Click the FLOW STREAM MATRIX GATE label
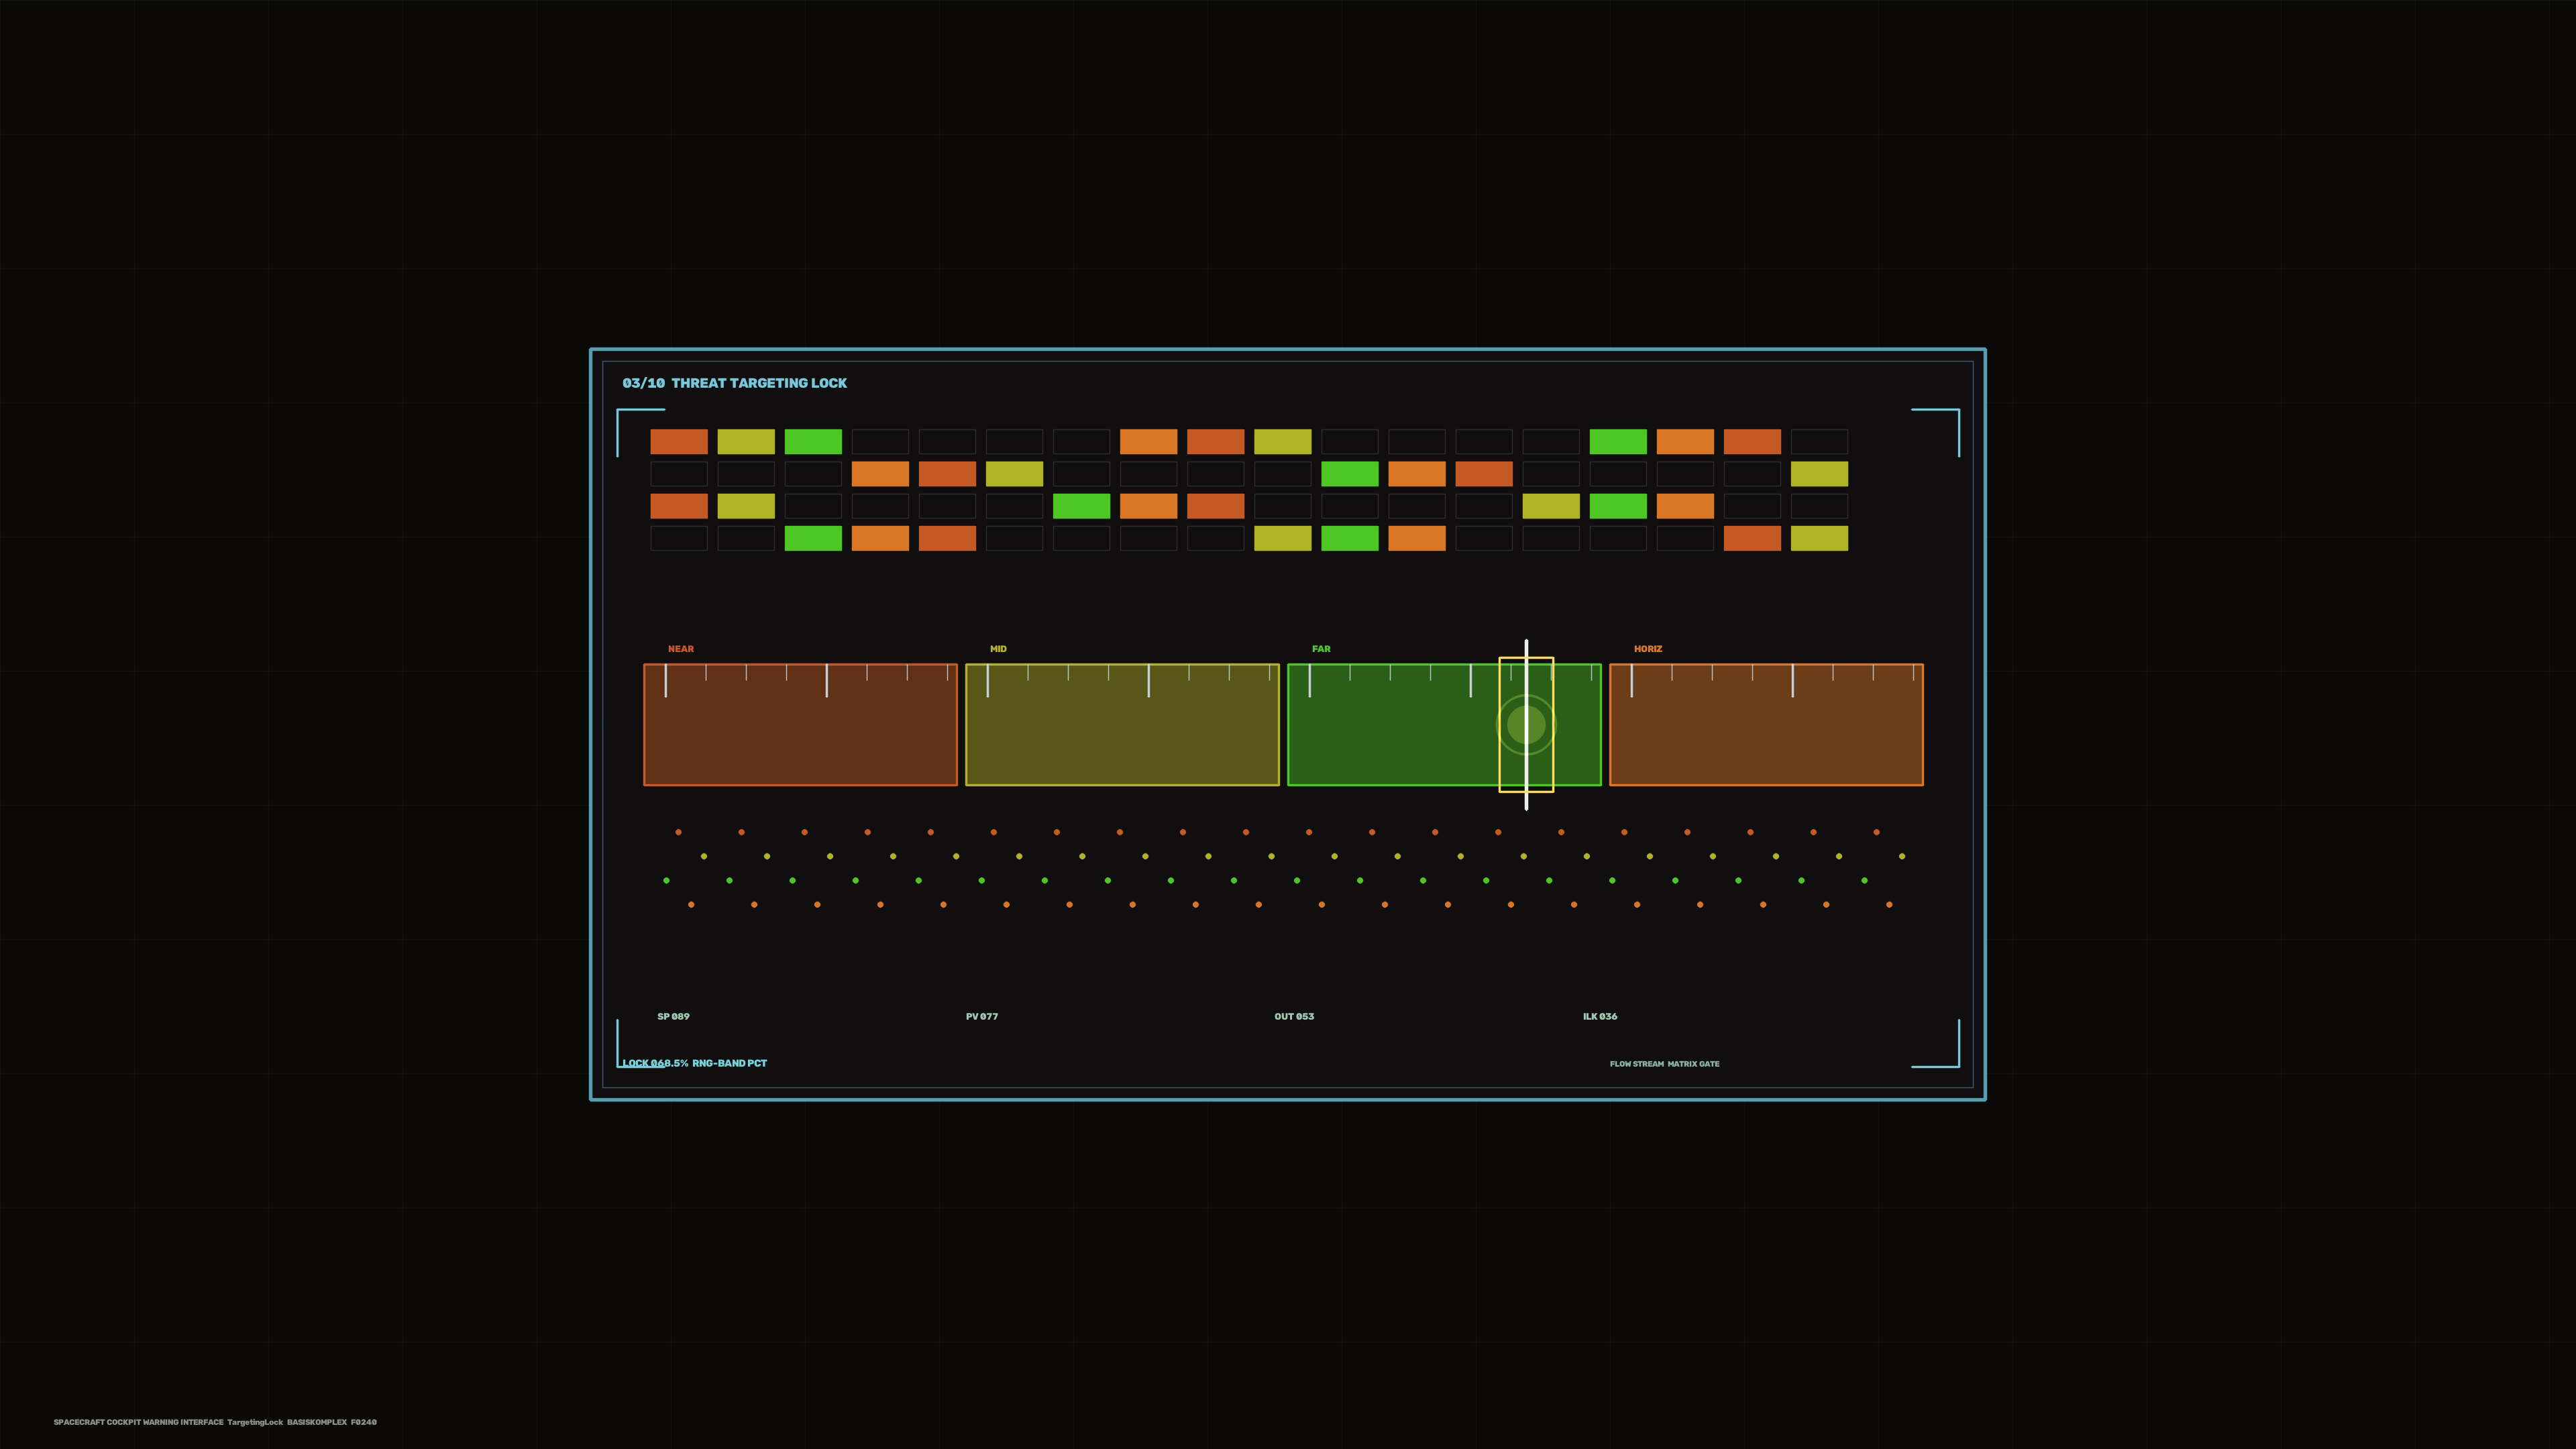 (1664, 1064)
